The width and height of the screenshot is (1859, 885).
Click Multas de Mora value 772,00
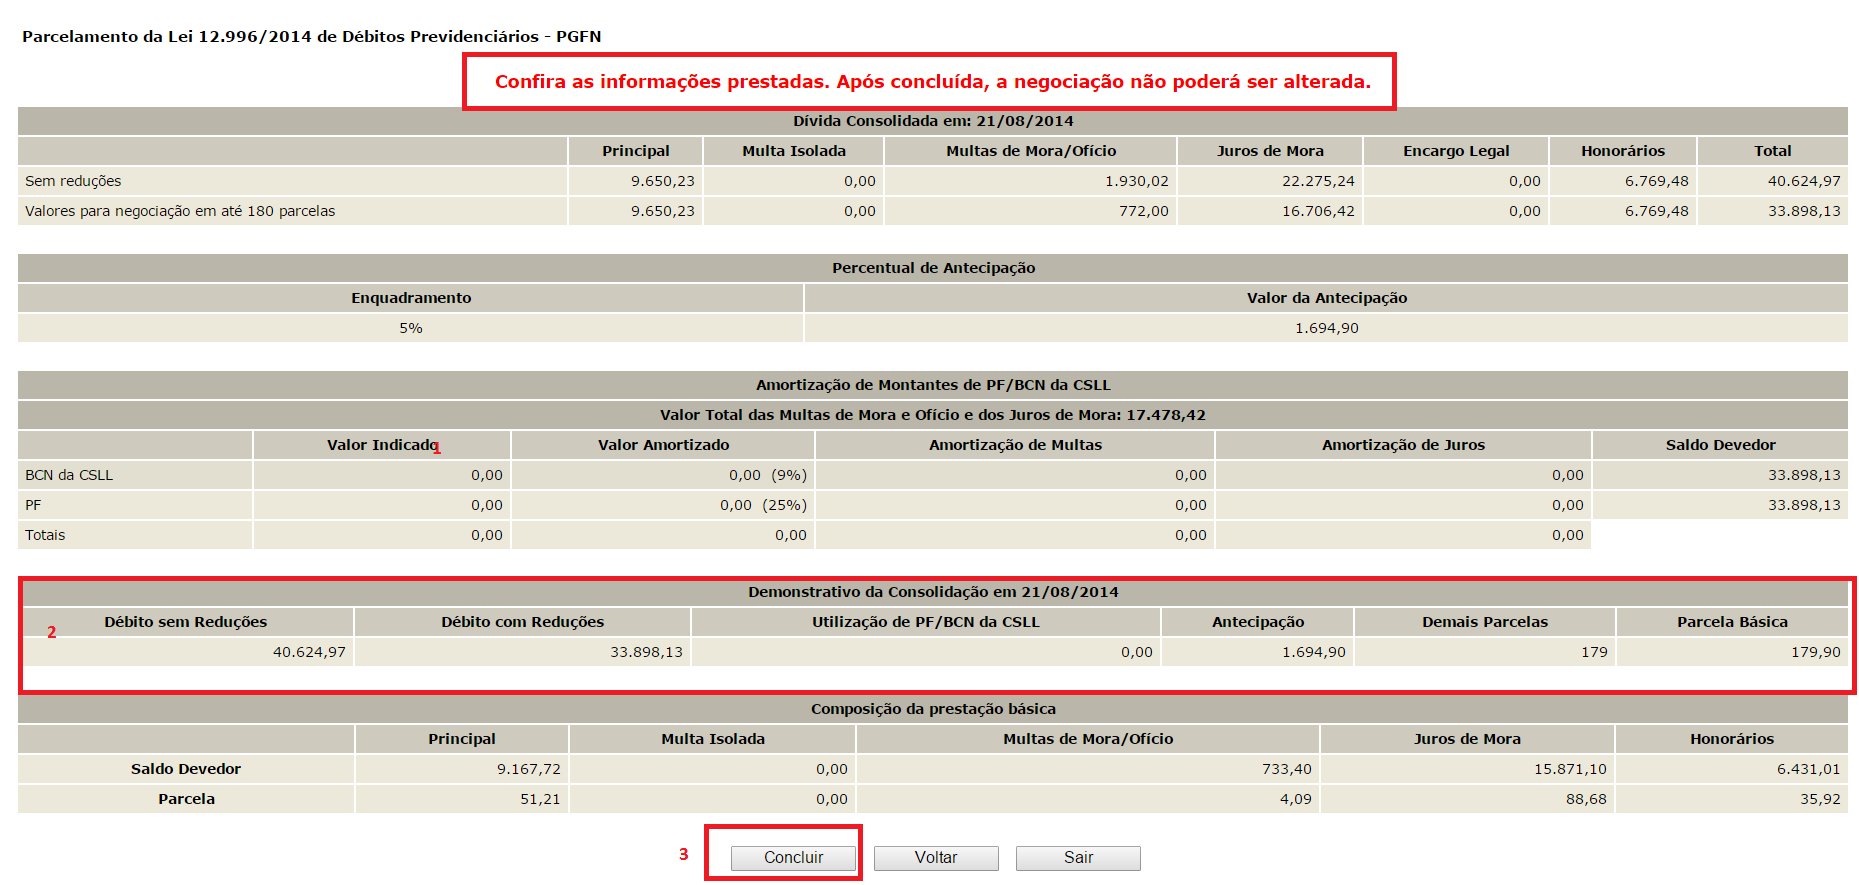1144,211
